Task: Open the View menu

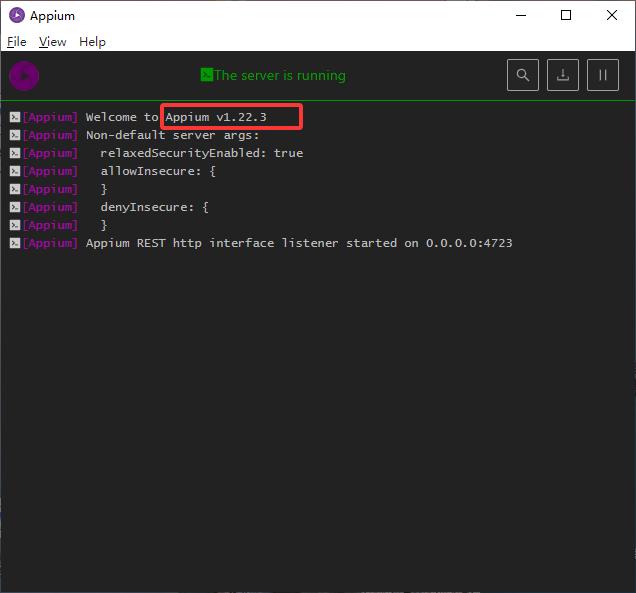Action: pos(52,42)
